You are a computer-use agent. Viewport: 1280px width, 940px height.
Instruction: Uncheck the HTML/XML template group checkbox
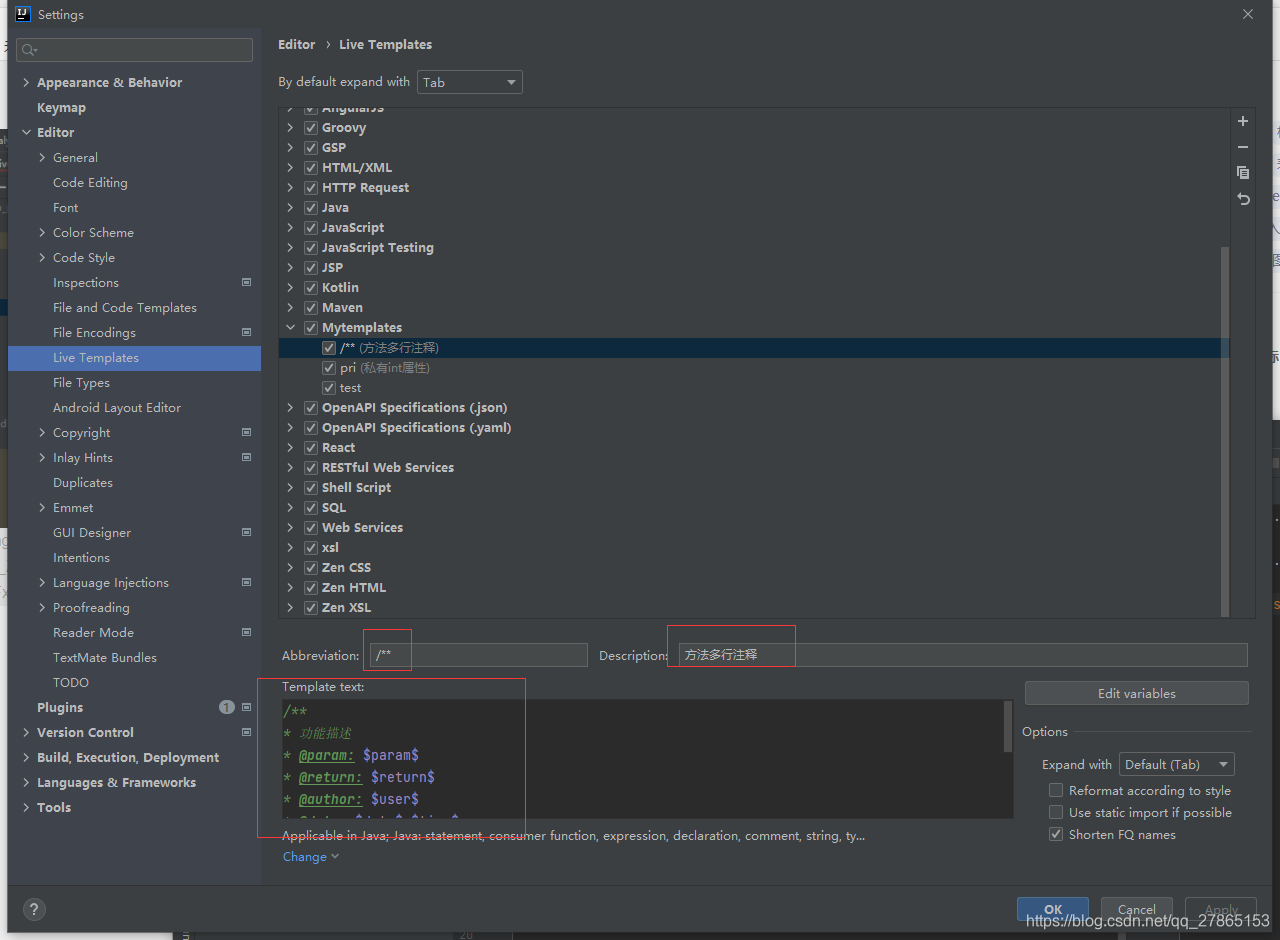(x=311, y=168)
